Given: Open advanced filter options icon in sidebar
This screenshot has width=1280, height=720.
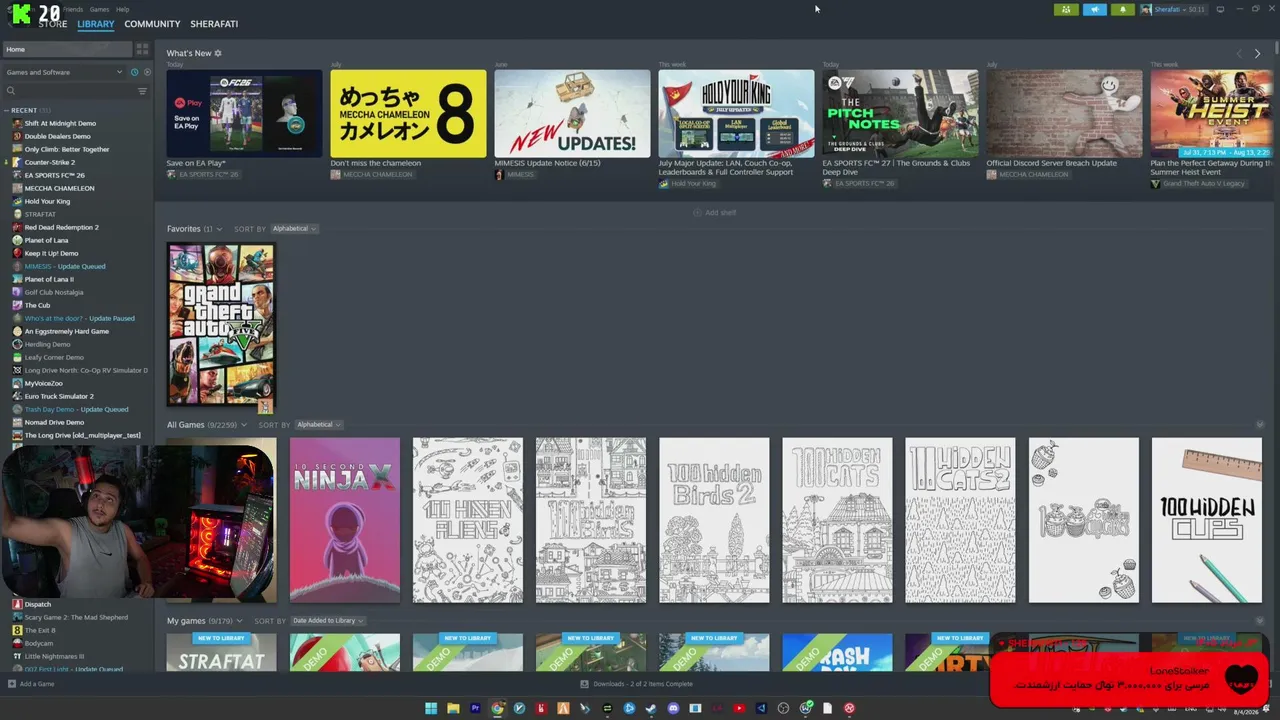Looking at the screenshot, I should (x=142, y=91).
